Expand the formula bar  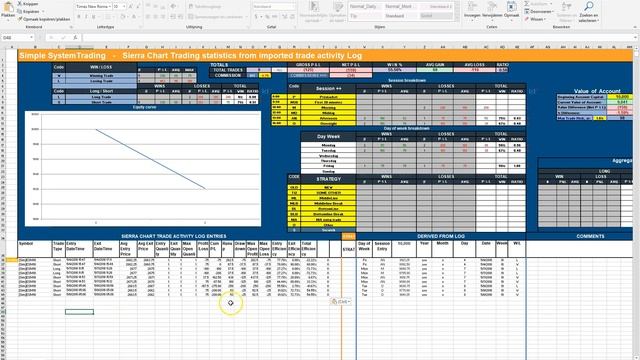pos(635,38)
